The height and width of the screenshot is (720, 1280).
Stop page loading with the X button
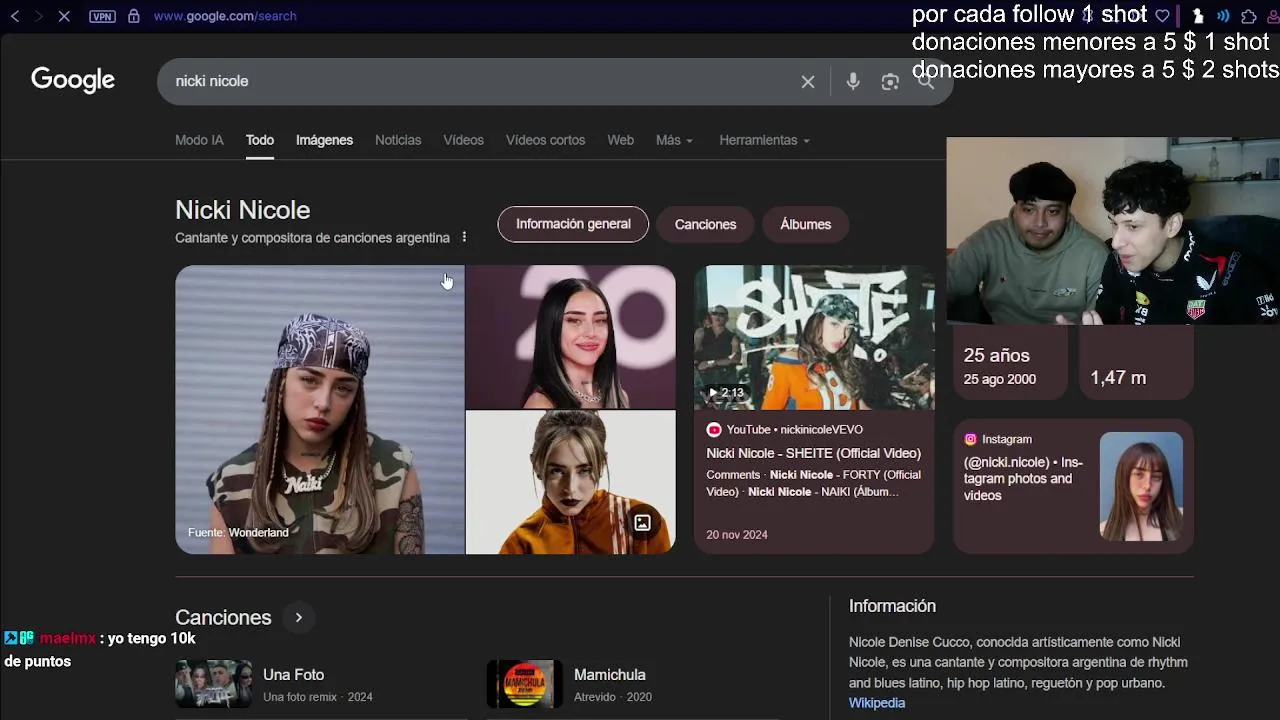pos(64,16)
